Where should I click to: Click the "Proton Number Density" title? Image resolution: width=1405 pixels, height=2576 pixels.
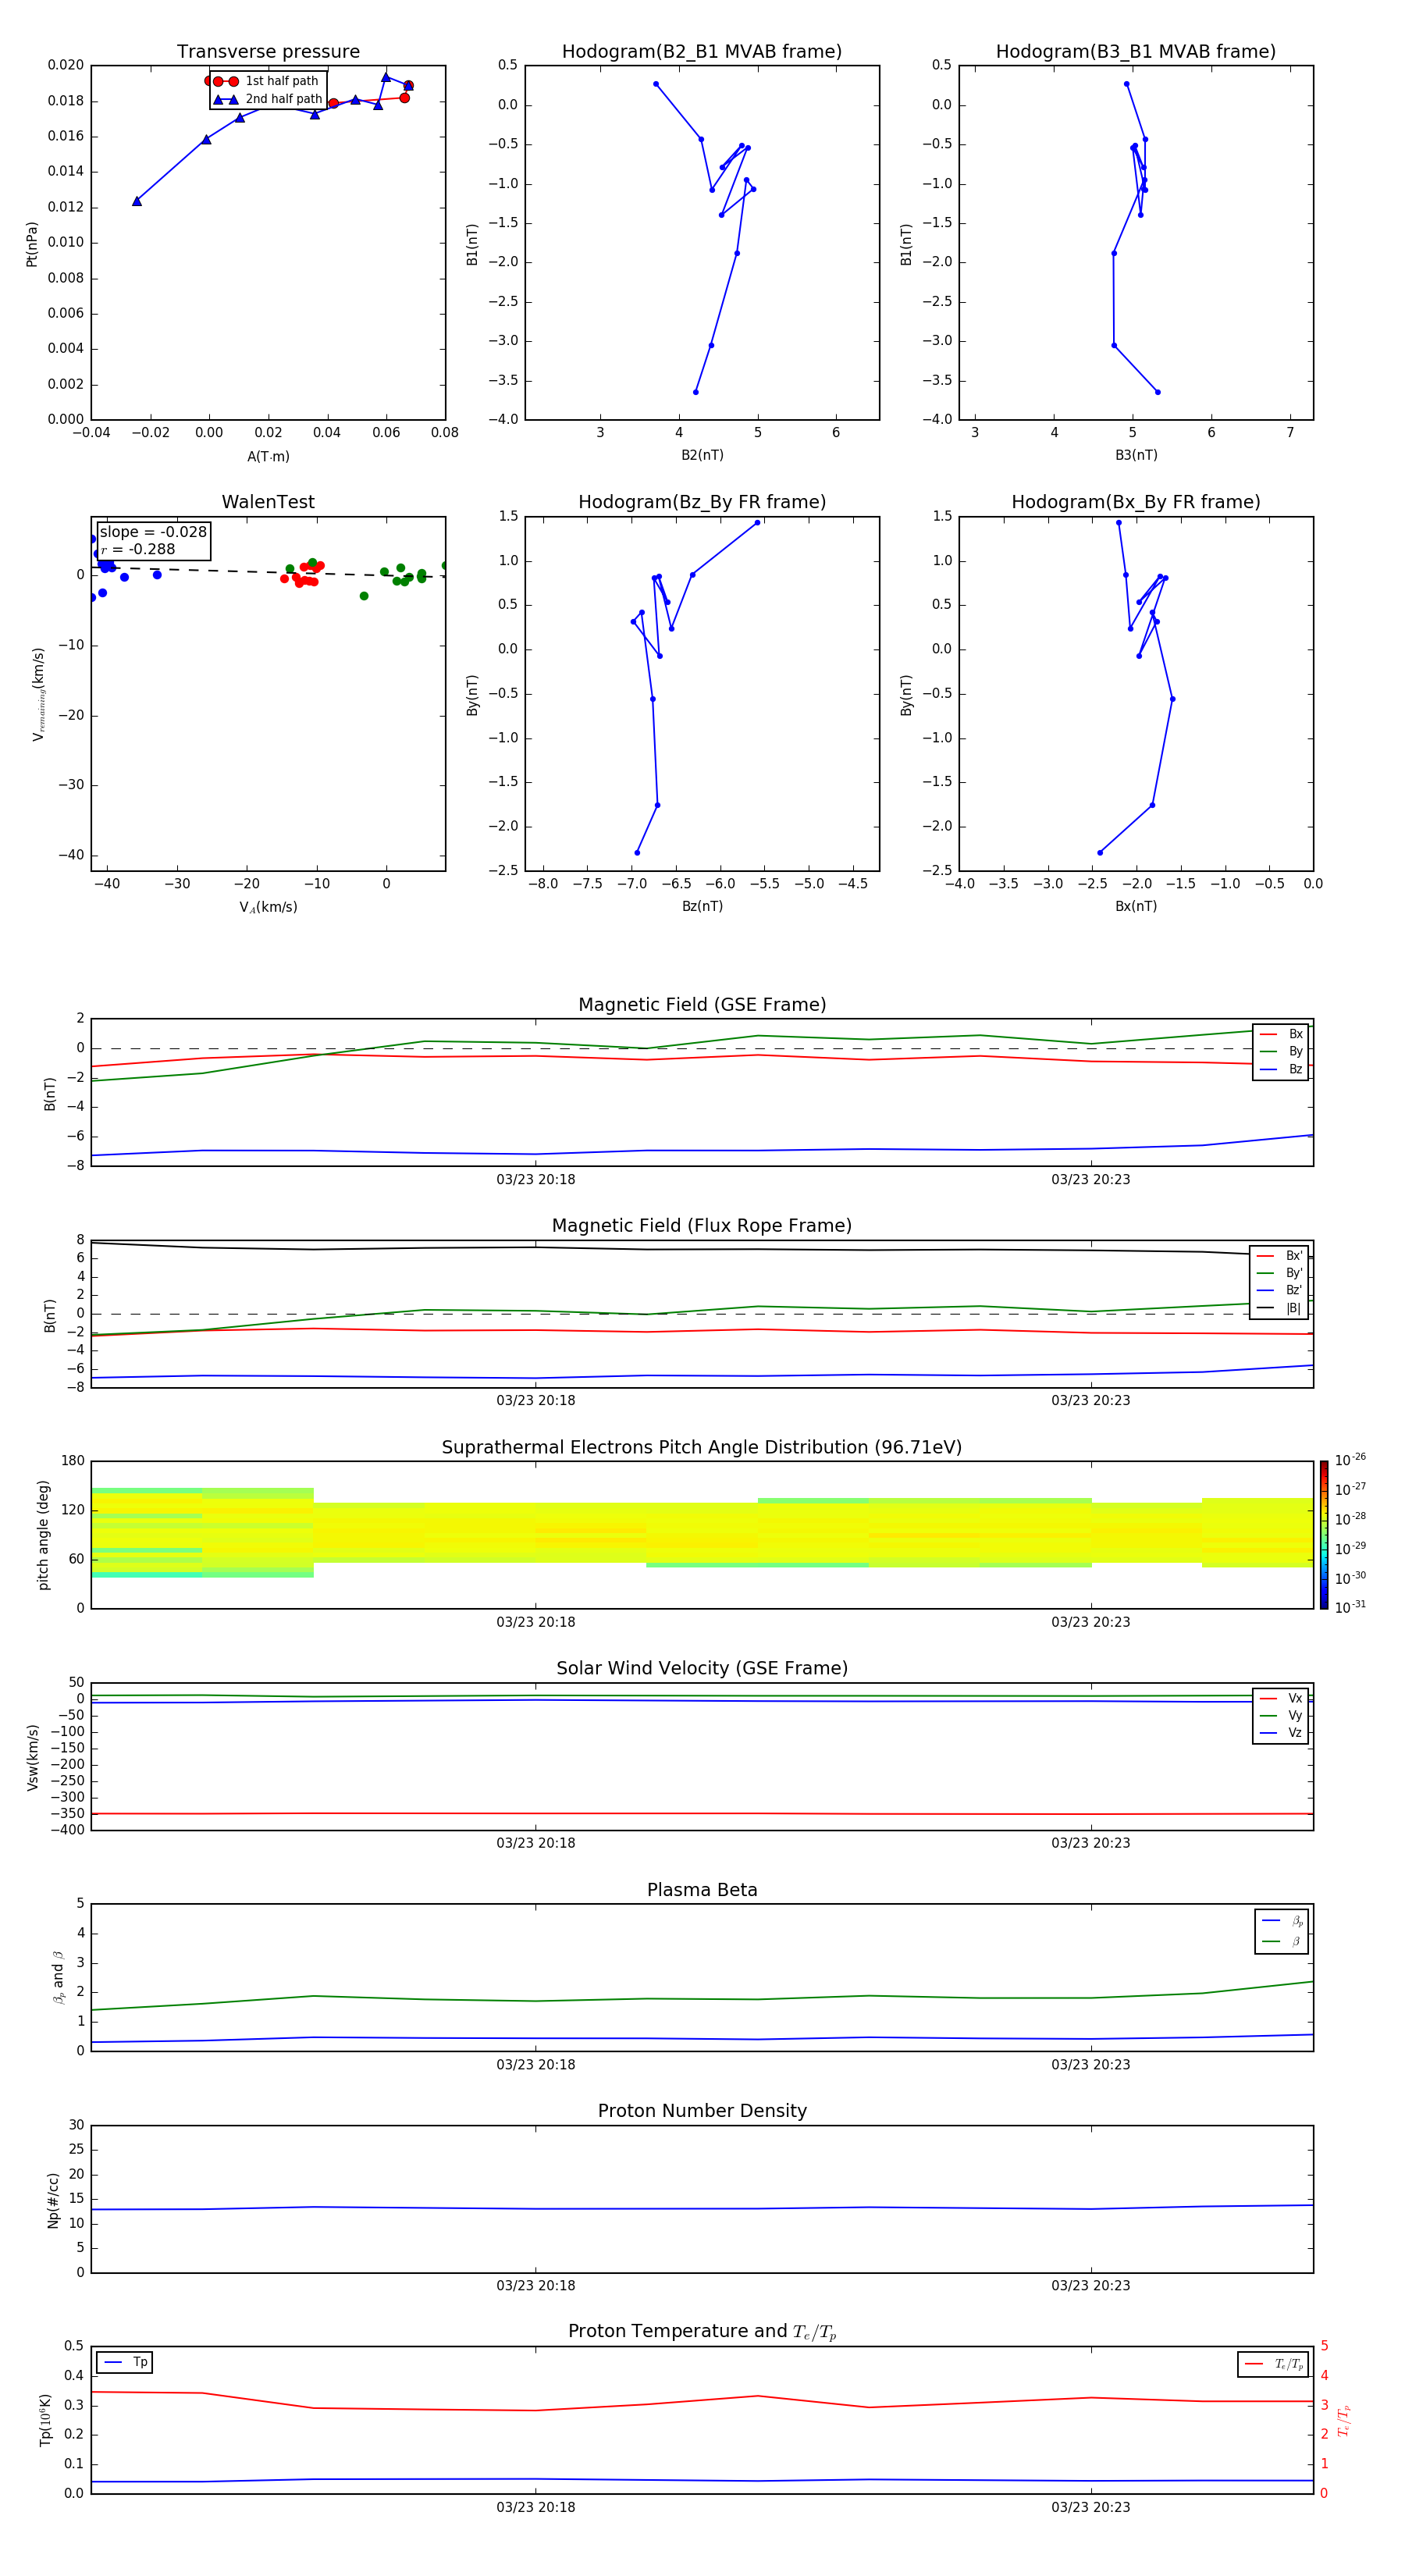click(x=702, y=2111)
